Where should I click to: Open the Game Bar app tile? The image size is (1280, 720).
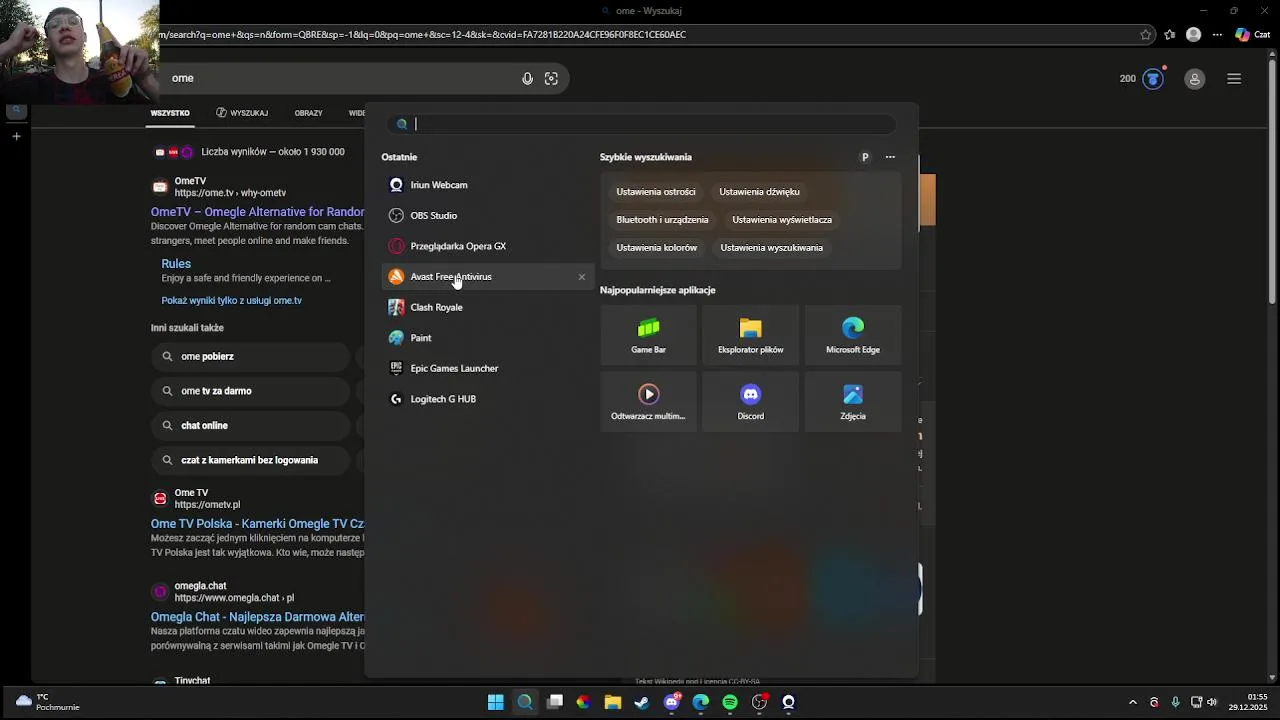click(x=648, y=335)
